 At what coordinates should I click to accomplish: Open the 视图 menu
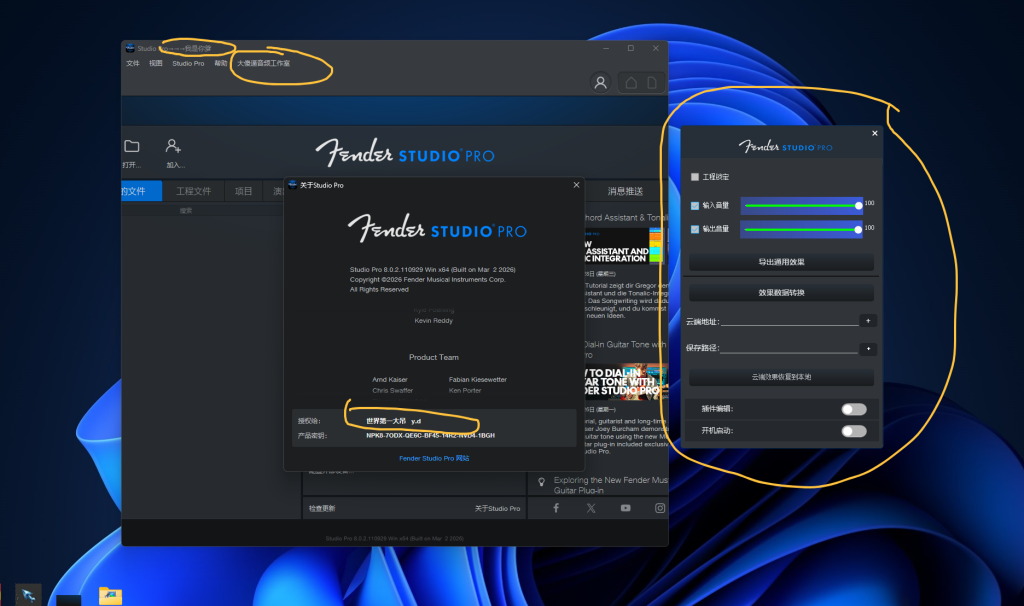coord(155,63)
